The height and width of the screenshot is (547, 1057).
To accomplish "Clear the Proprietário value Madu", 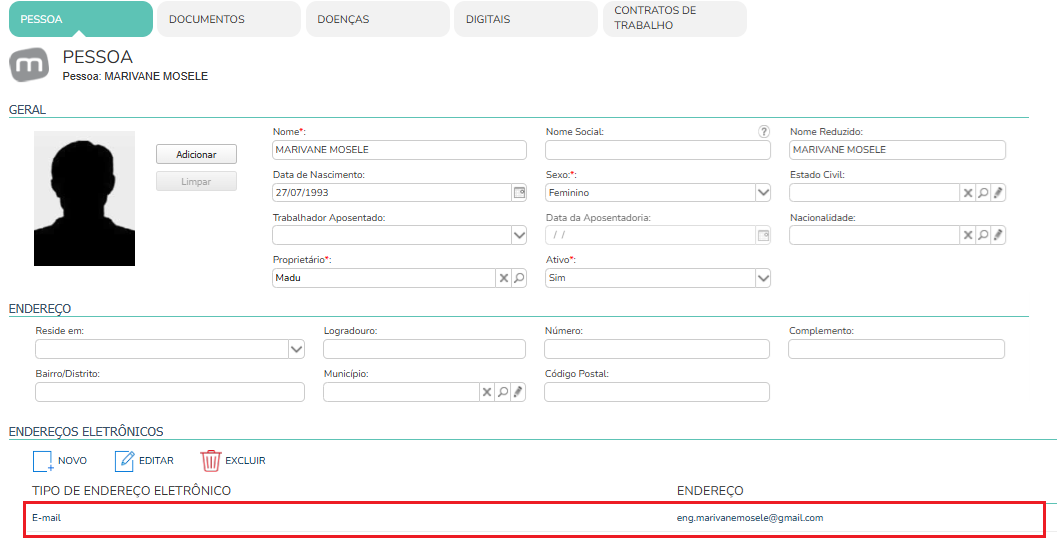I will (504, 278).
